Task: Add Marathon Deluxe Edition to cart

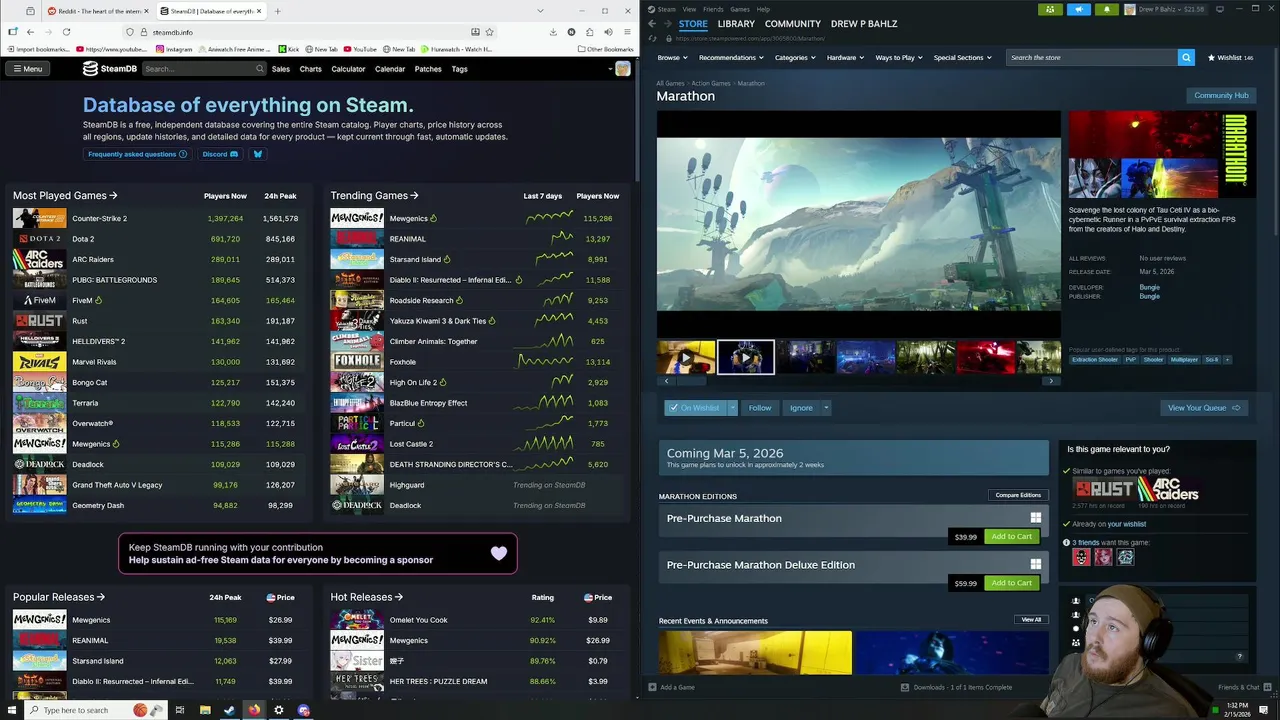Action: click(1011, 583)
